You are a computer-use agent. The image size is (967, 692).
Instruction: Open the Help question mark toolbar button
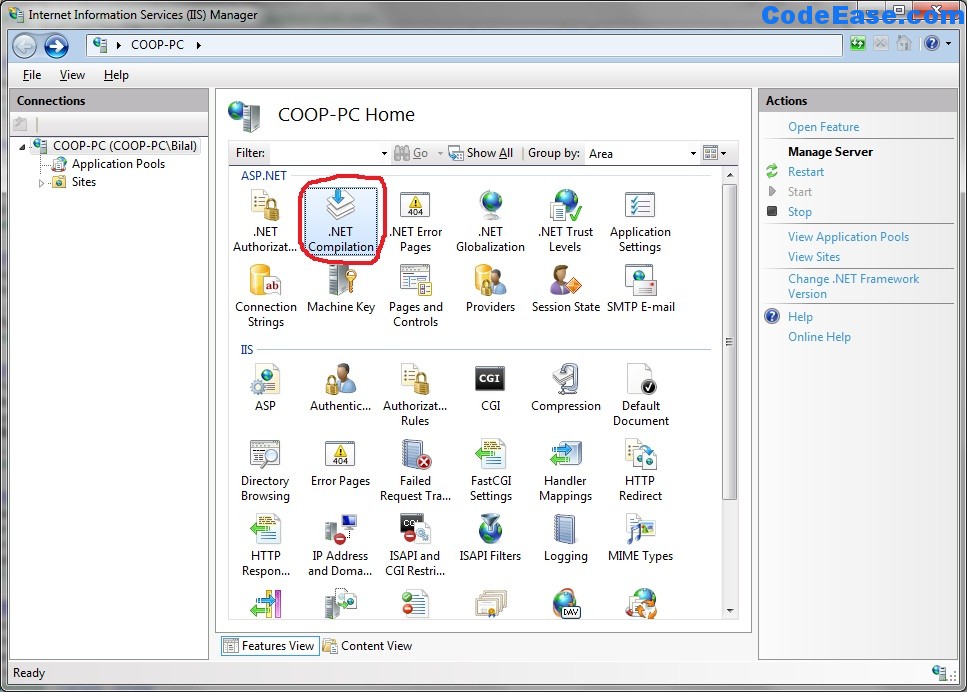tap(932, 43)
